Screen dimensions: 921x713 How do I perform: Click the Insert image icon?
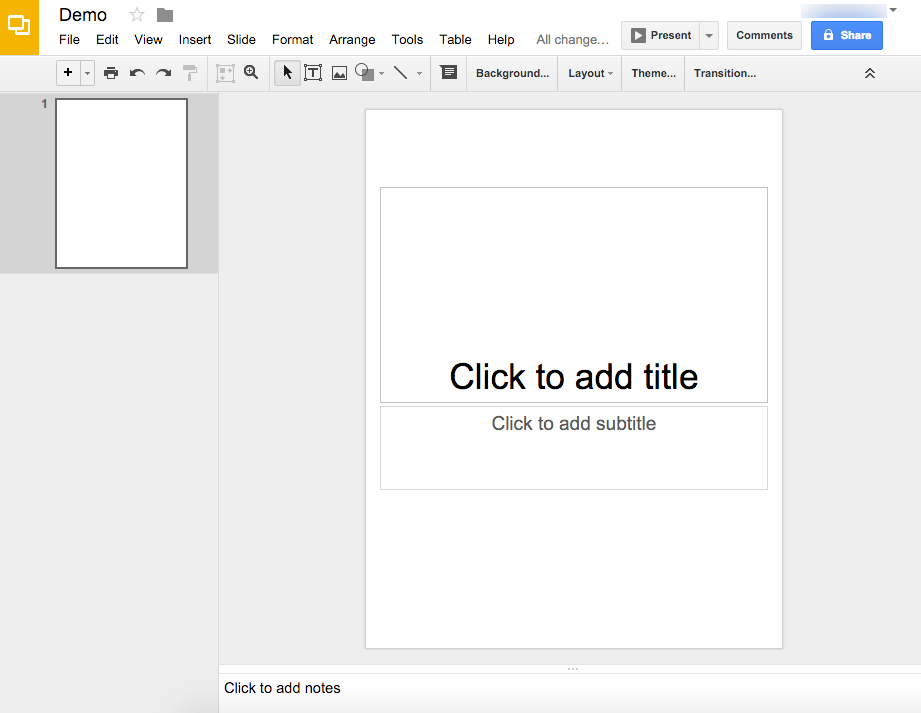click(x=339, y=72)
